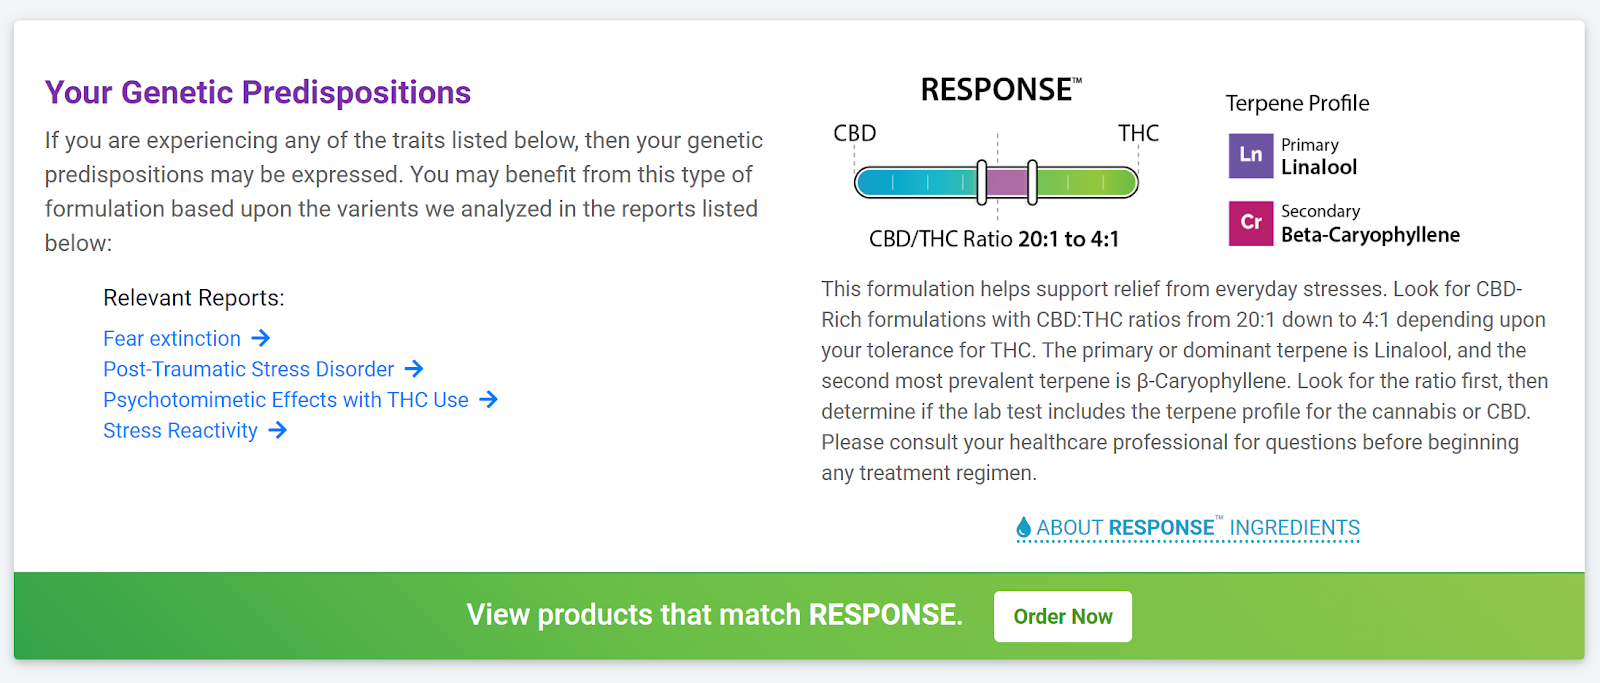Click the Order Now button
This screenshot has width=1600, height=683.
[1063, 616]
